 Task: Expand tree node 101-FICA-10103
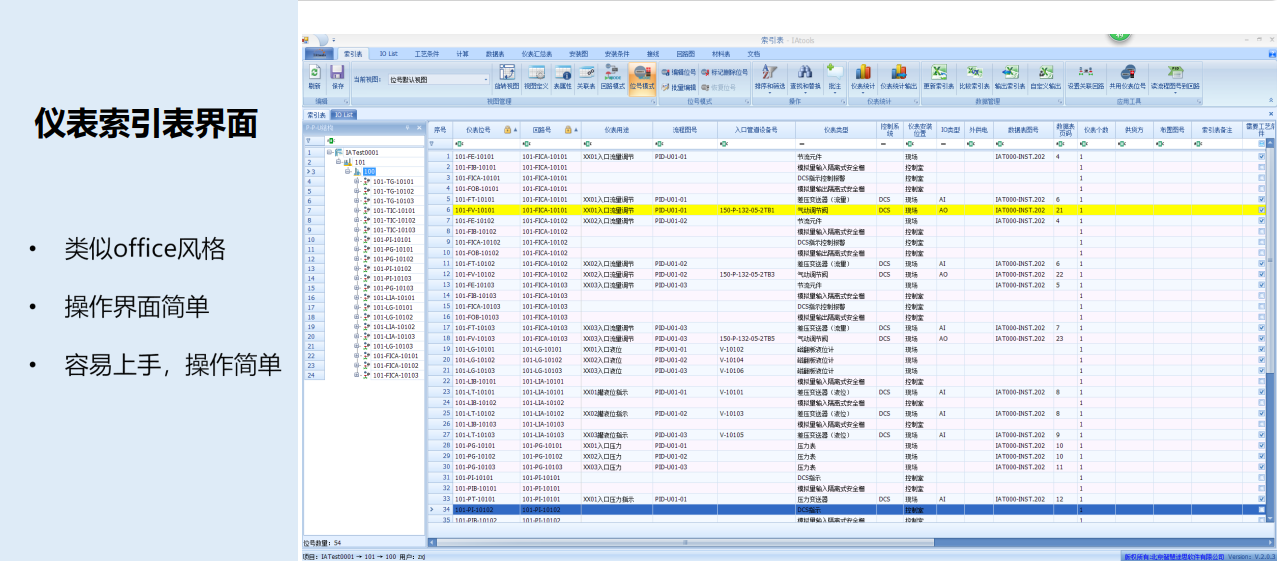point(356,375)
